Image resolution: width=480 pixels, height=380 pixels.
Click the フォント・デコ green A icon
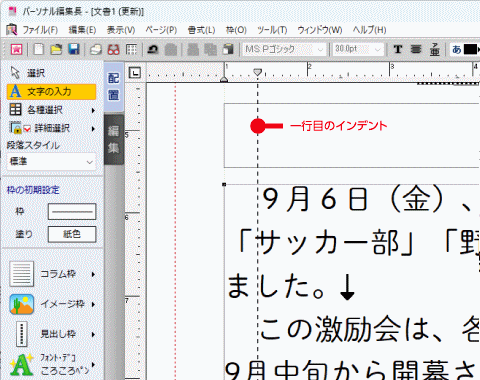point(21,364)
